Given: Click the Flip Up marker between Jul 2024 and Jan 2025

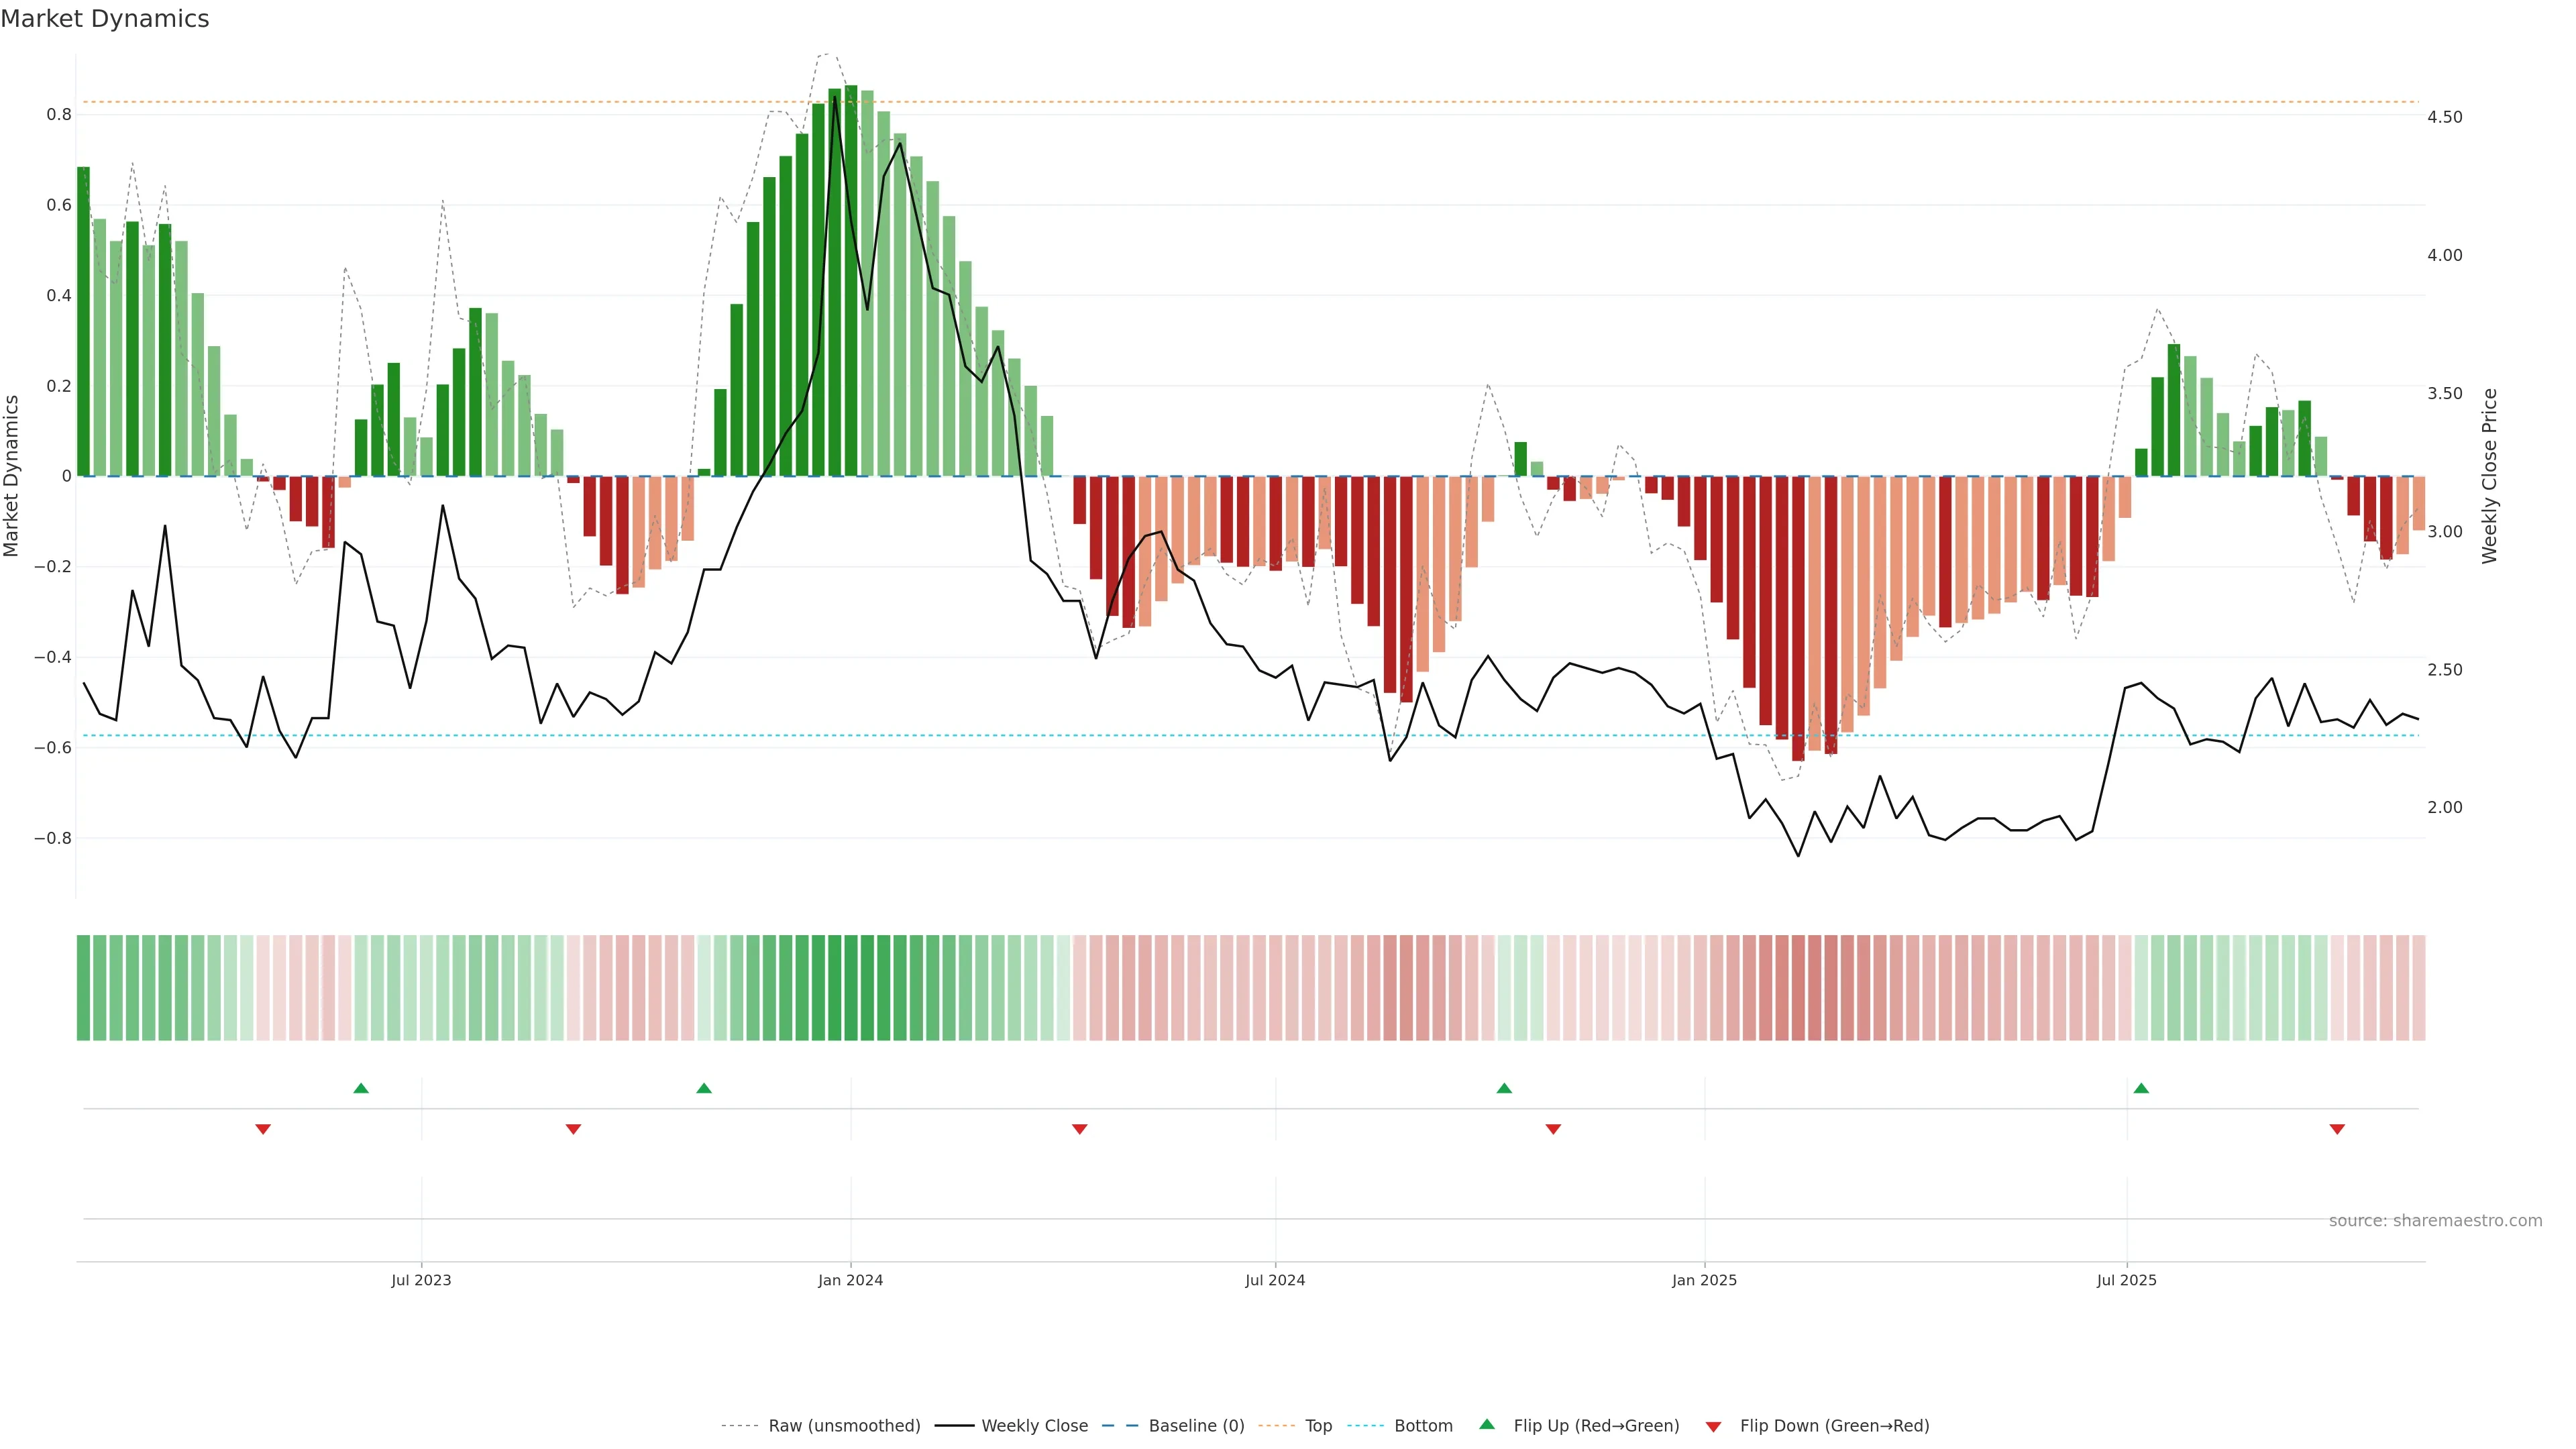Looking at the screenshot, I should [x=1504, y=1088].
